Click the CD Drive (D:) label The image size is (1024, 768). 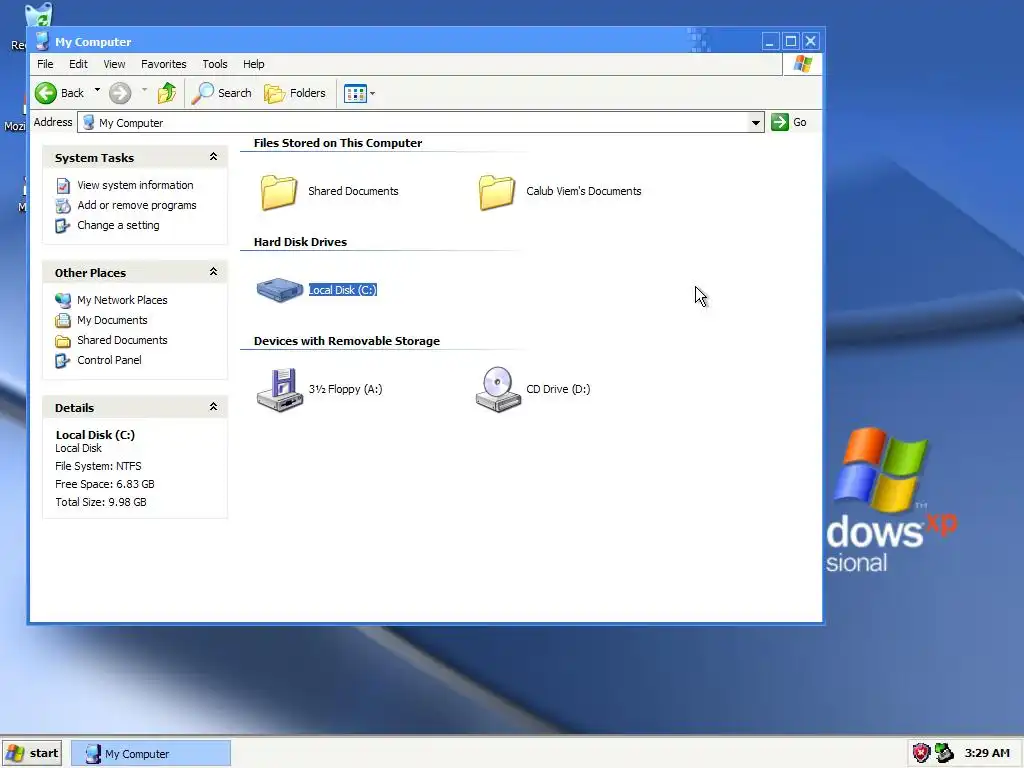pyautogui.click(x=558, y=389)
